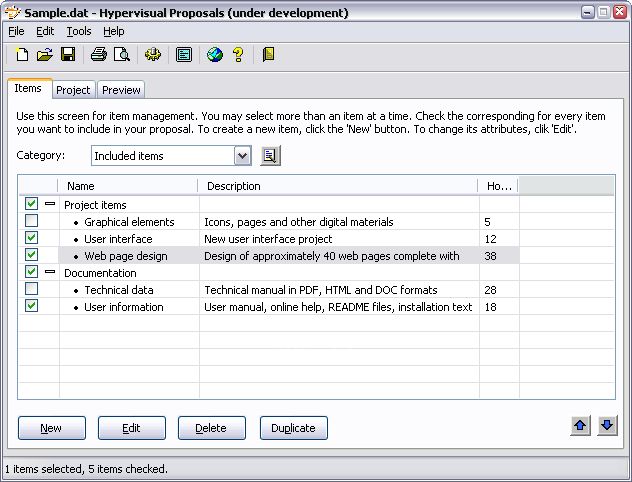632x482 pixels.
Task: Click the yellow question mark help icon
Action: click(238, 55)
